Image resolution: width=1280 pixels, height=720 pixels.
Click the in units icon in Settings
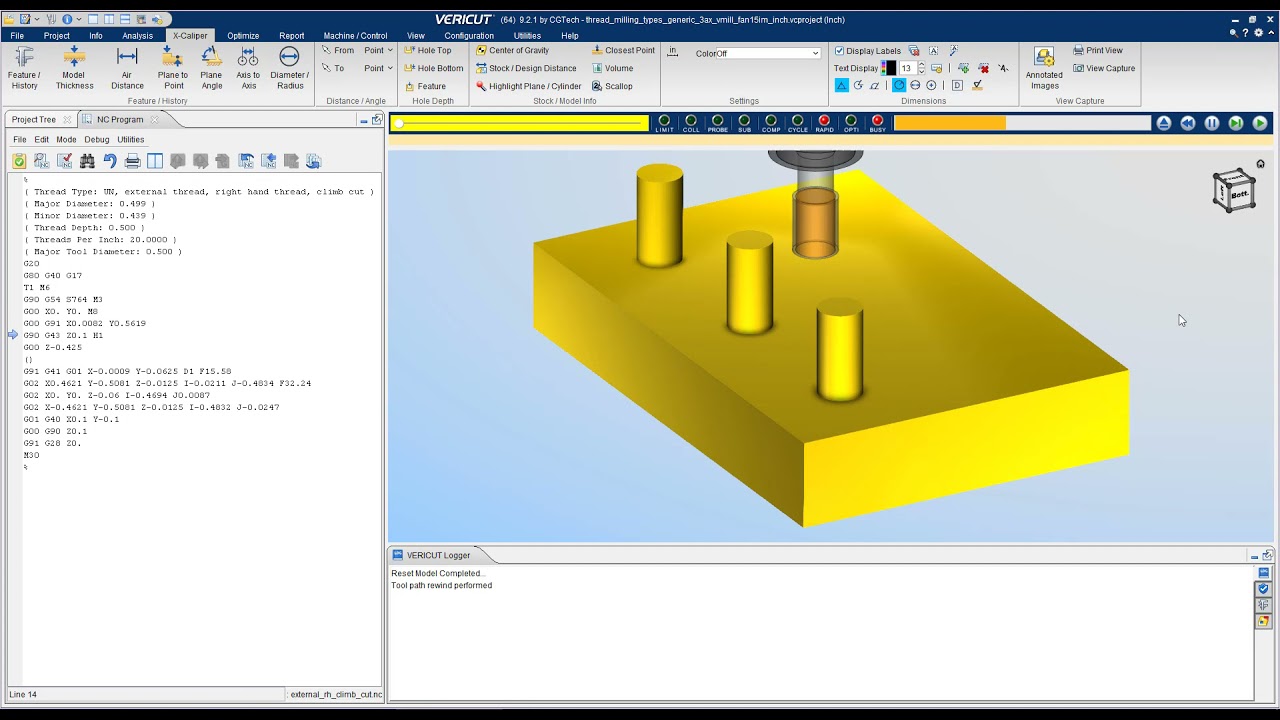(x=672, y=52)
